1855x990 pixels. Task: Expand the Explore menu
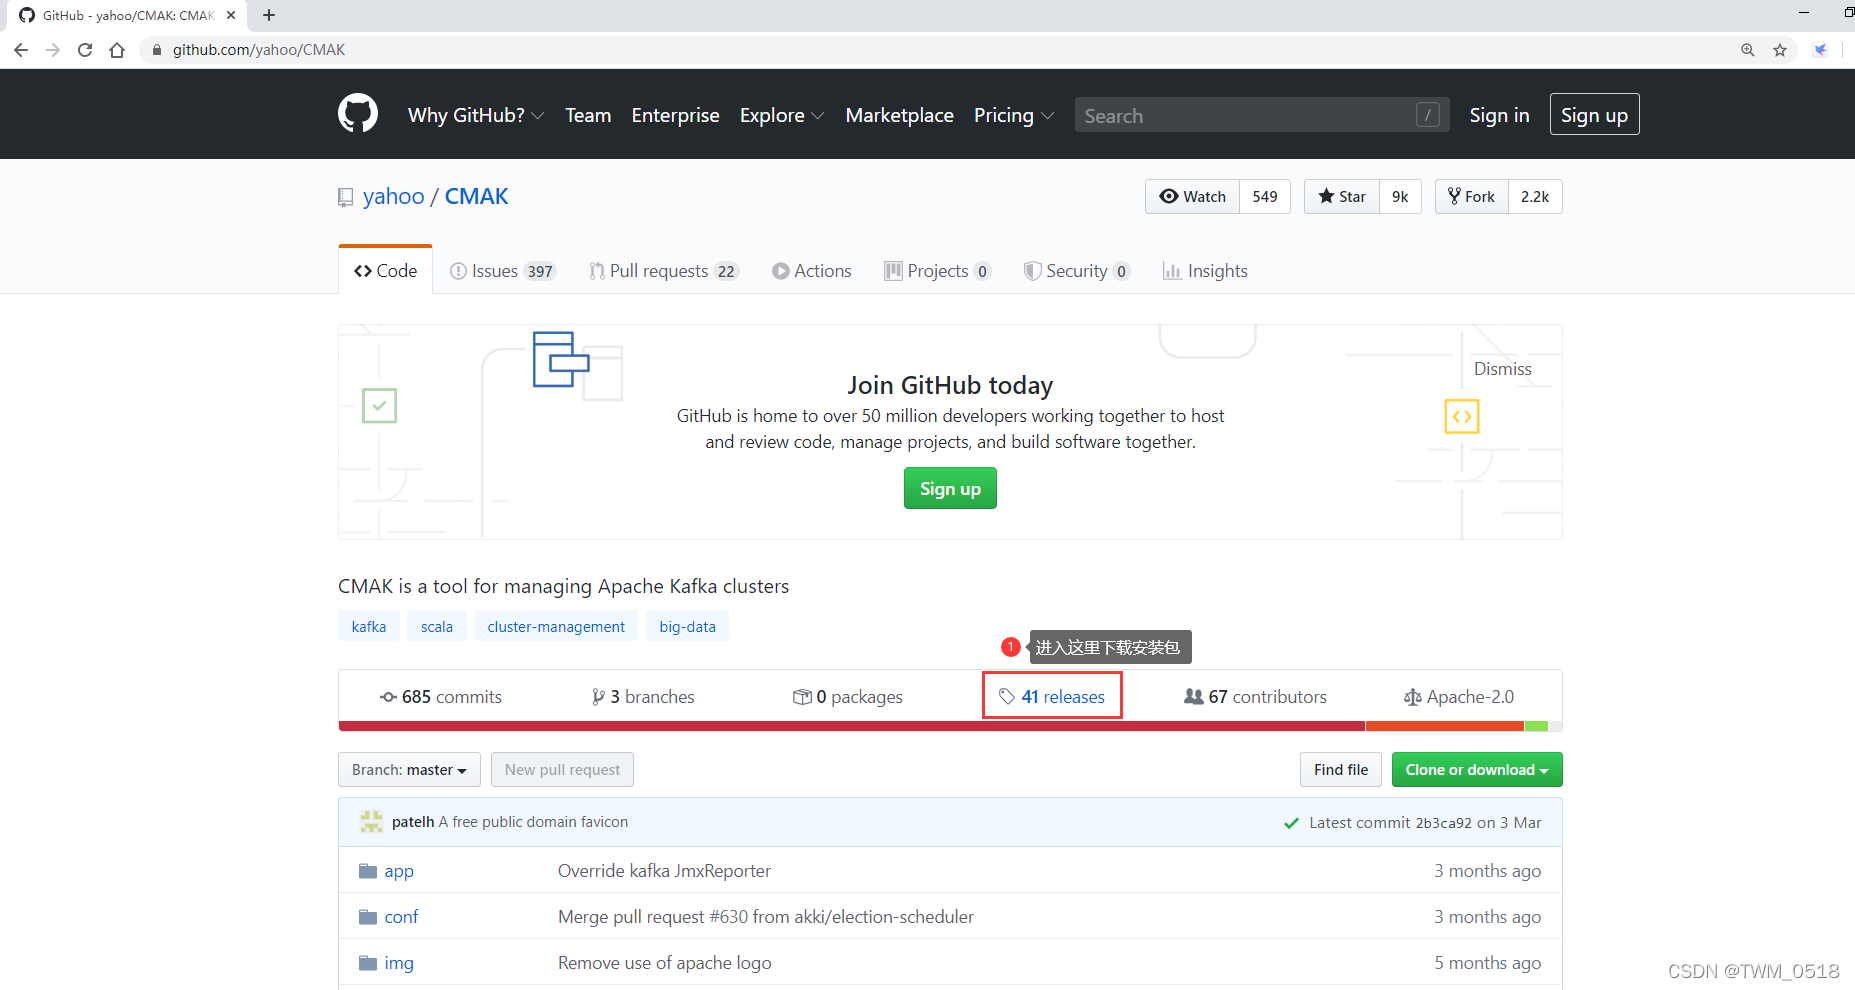[x=782, y=115]
